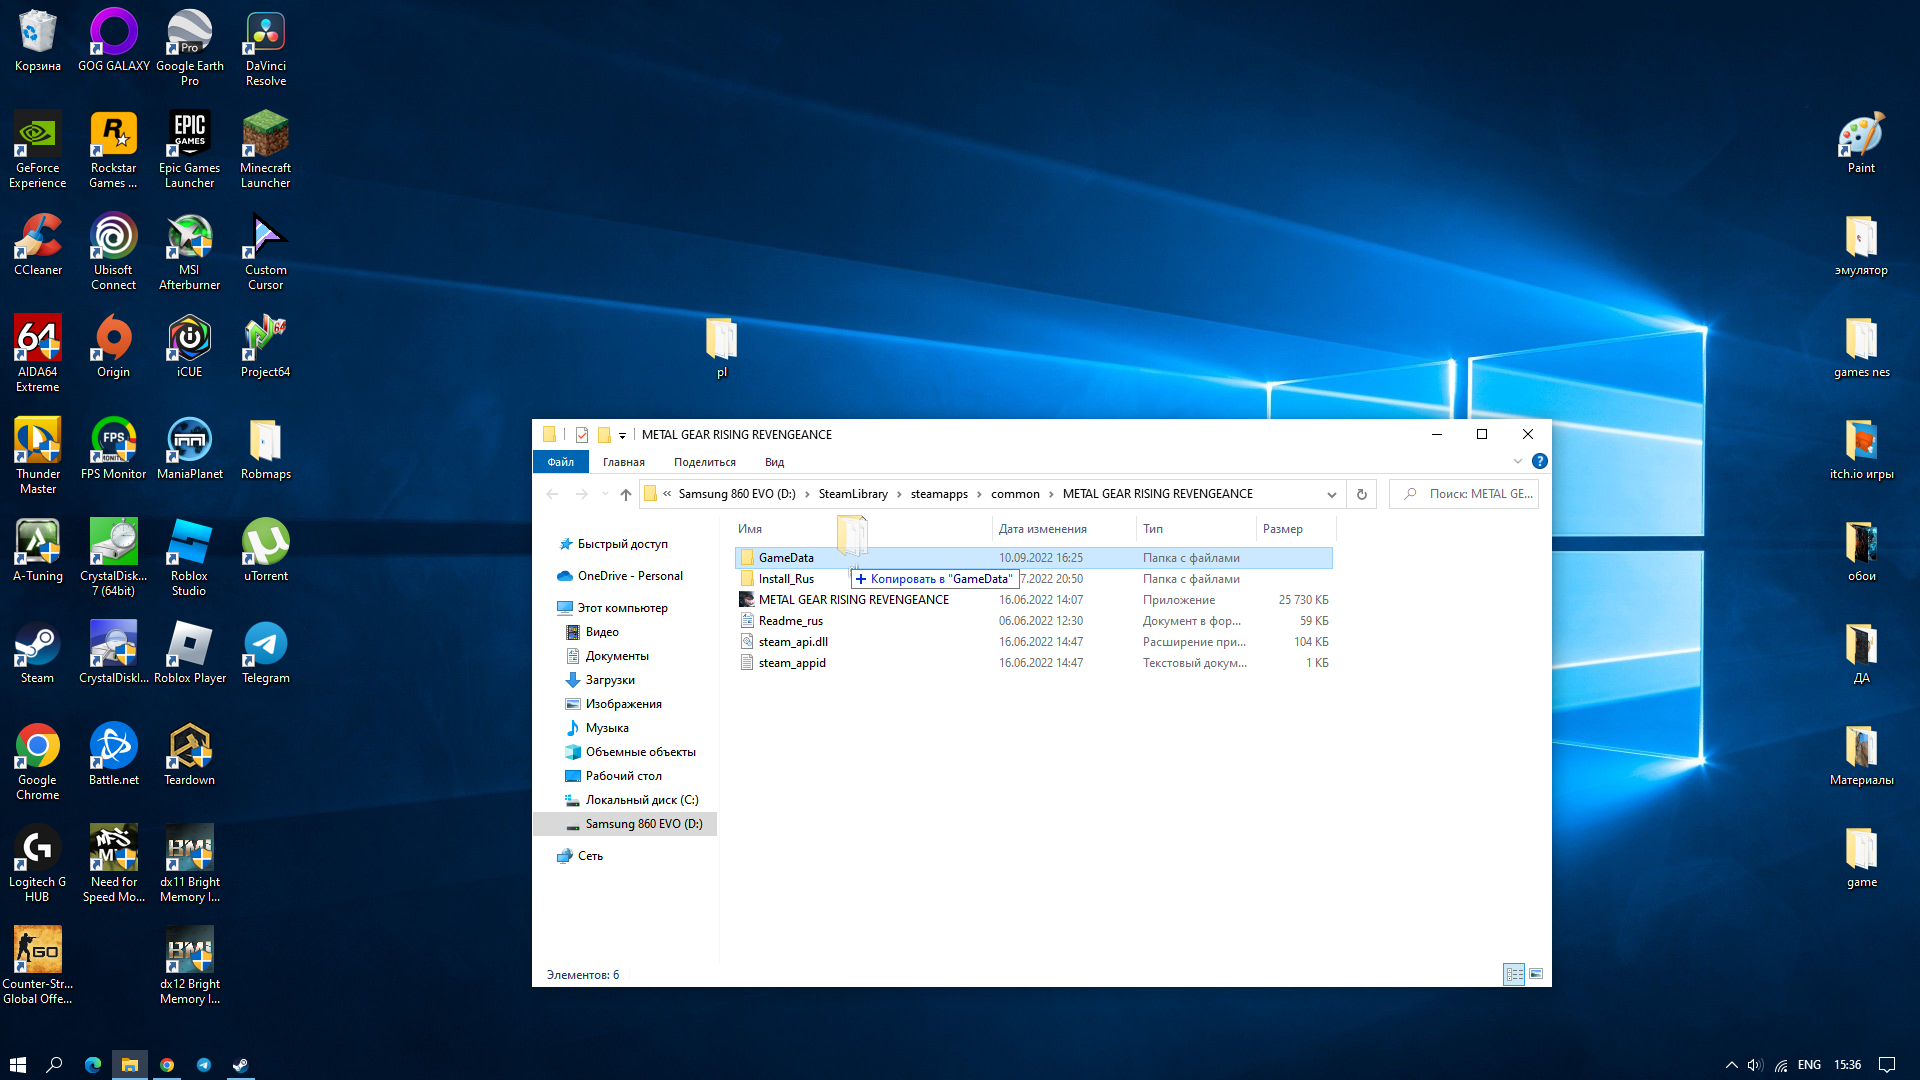This screenshot has width=1920, height=1080.
Task: Expand the Explorer ribbon with the chevron
Action: (x=1518, y=461)
